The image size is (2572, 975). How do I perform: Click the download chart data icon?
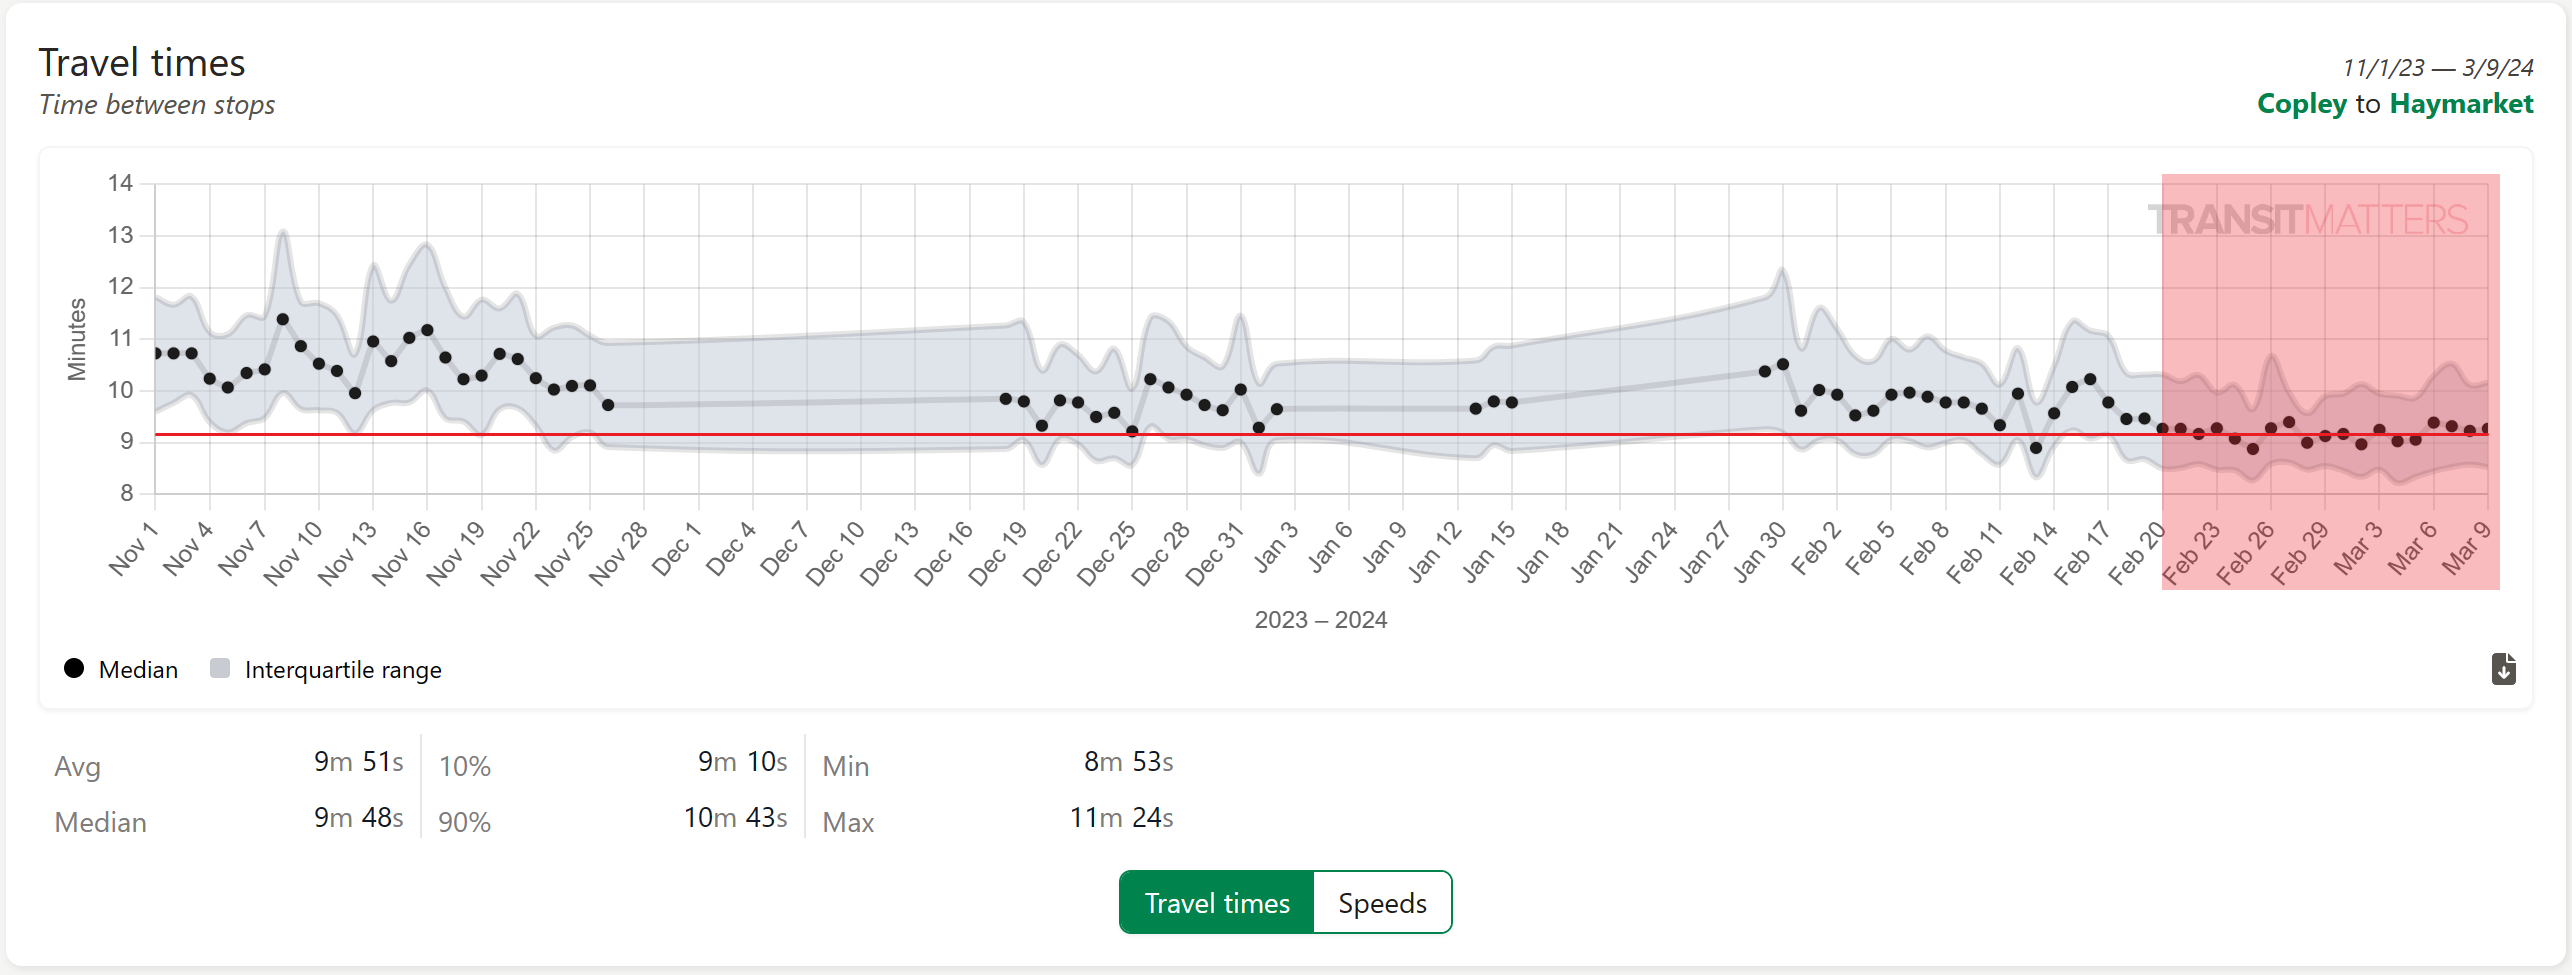[x=2503, y=669]
